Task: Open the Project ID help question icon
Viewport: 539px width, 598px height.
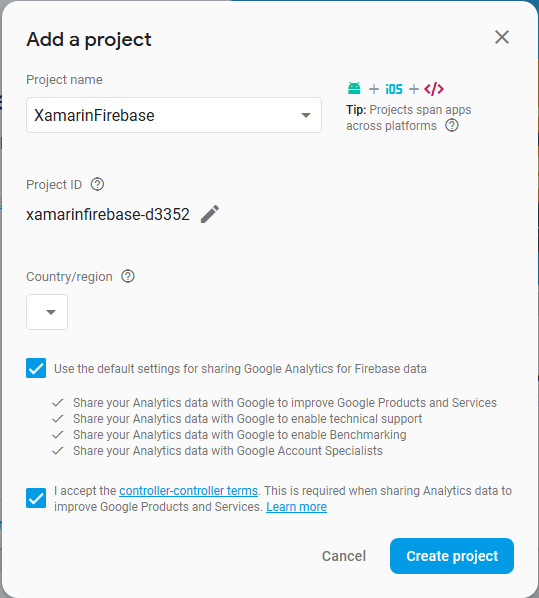Action: [x=97, y=184]
